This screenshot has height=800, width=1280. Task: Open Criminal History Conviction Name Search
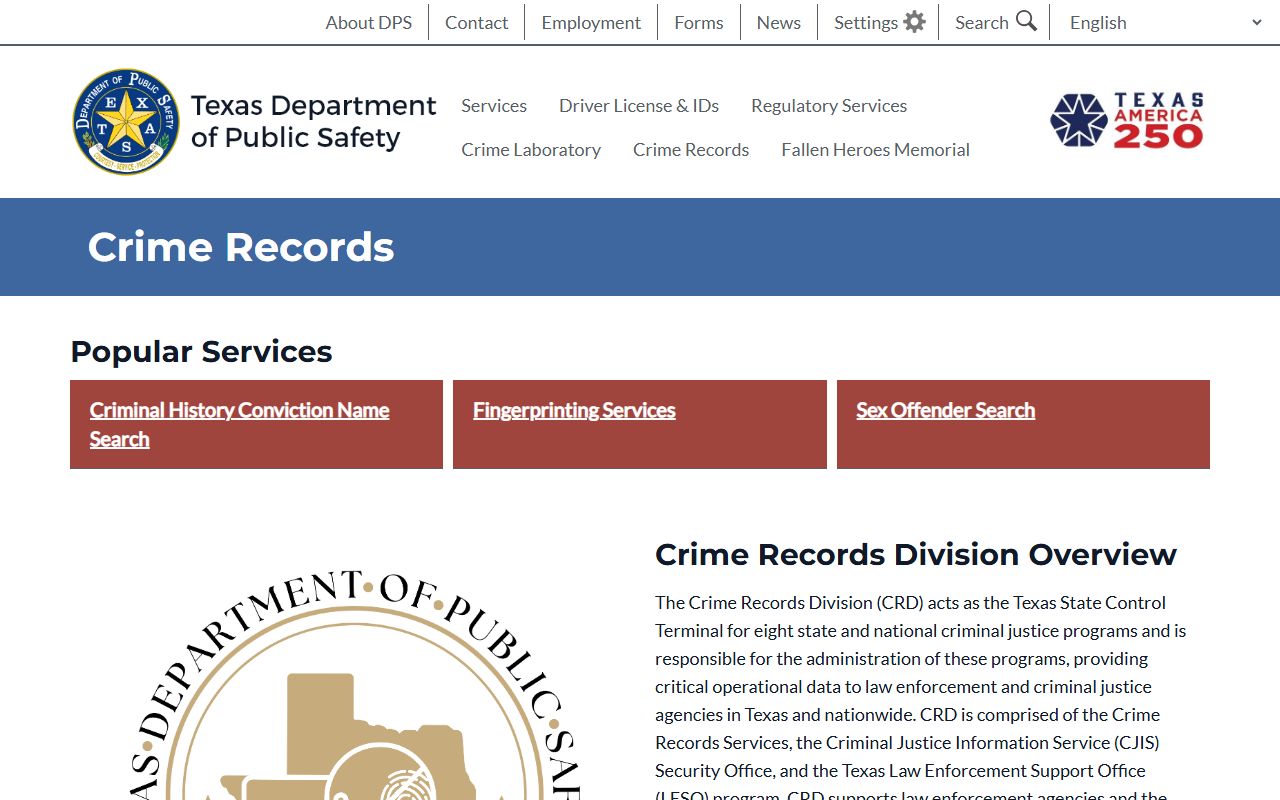click(x=240, y=424)
